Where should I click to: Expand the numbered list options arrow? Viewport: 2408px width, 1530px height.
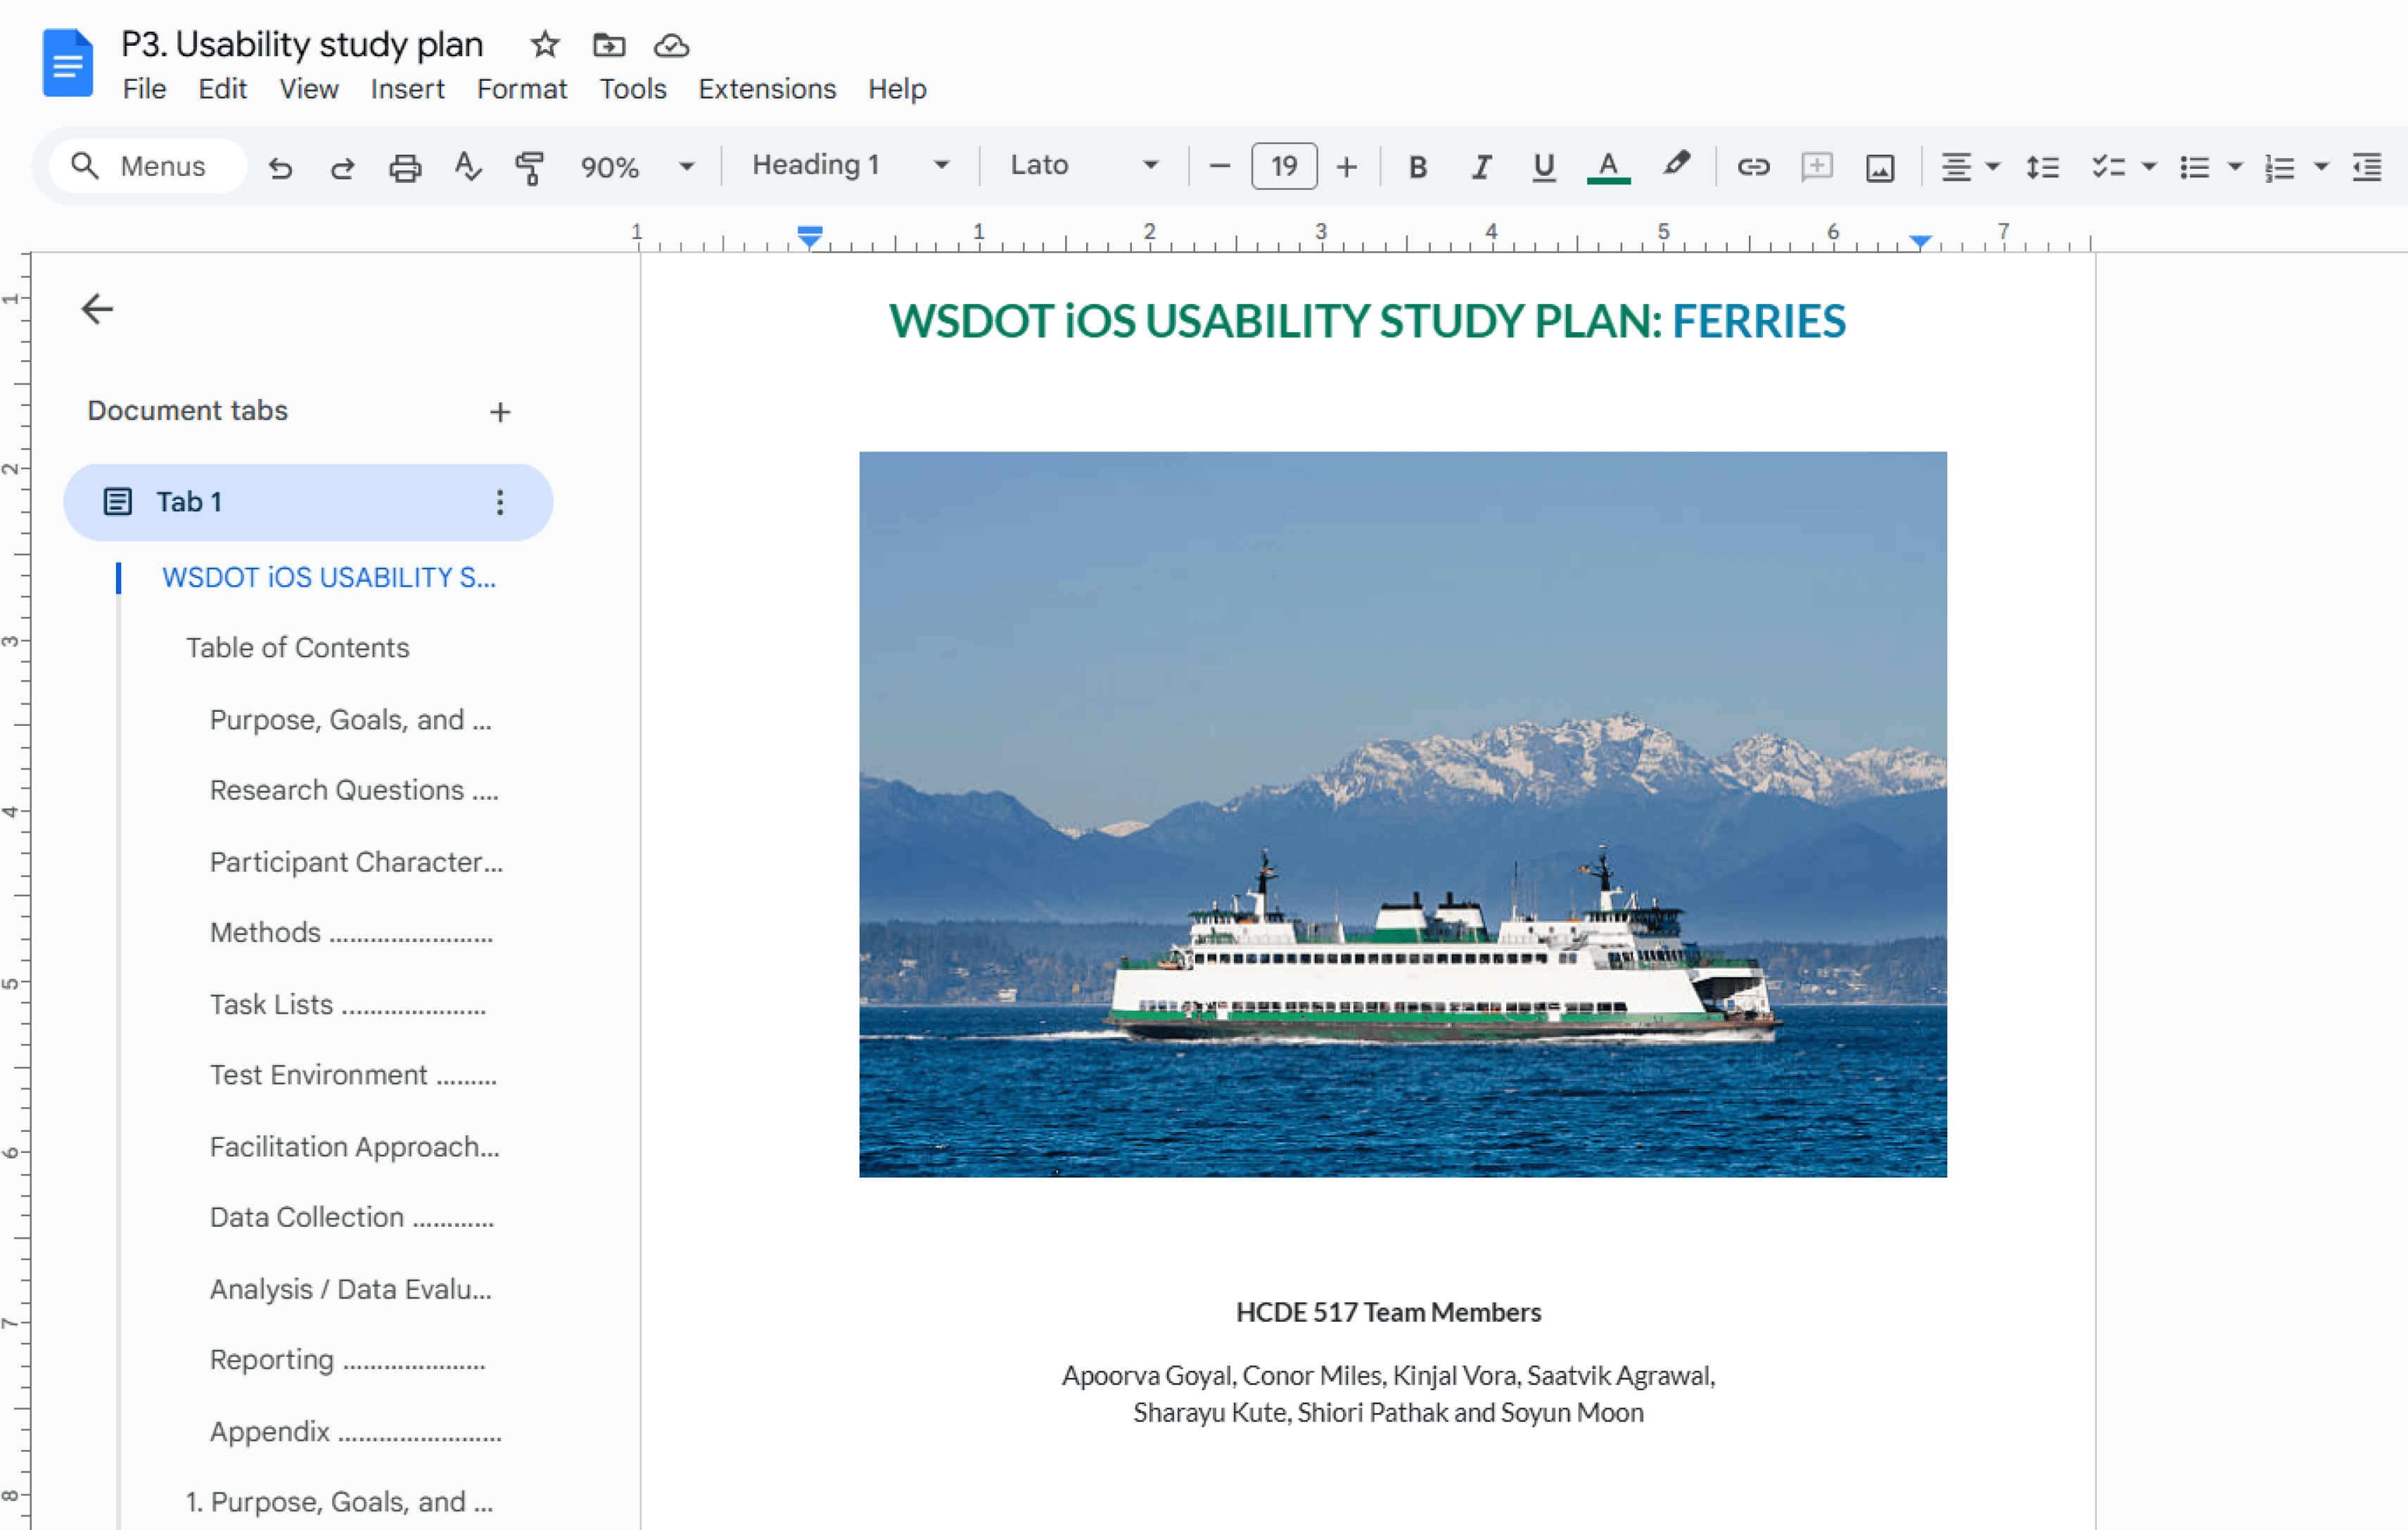[x=2321, y=167]
